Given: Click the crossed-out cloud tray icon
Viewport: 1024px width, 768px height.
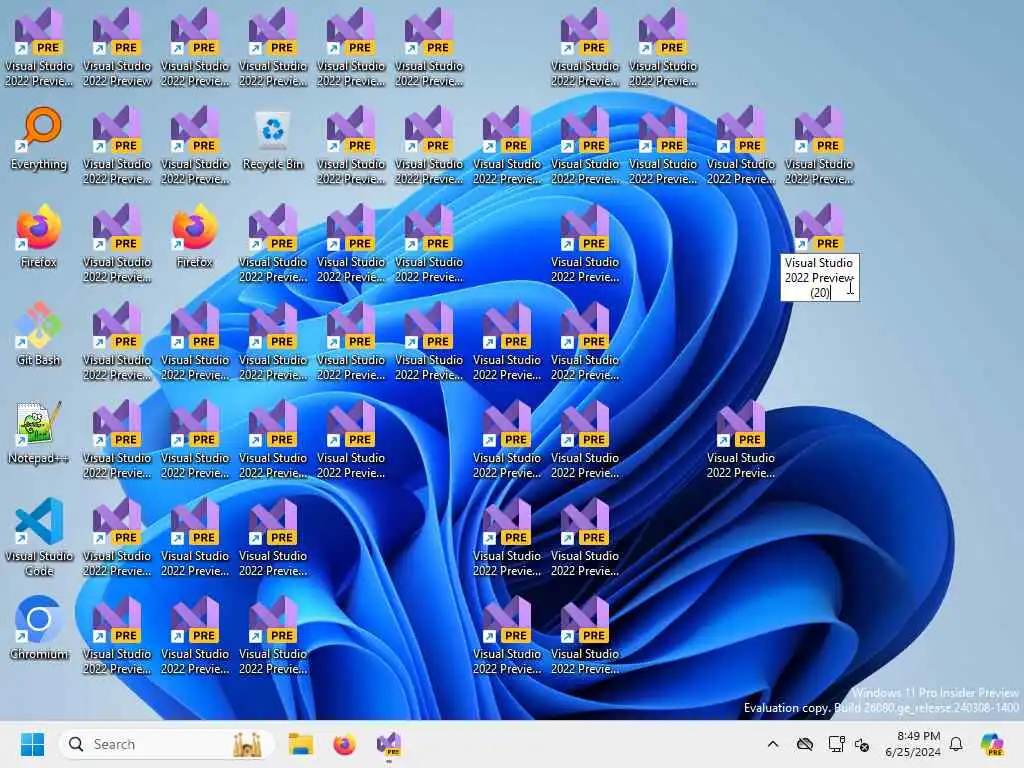Looking at the screenshot, I should [805, 744].
